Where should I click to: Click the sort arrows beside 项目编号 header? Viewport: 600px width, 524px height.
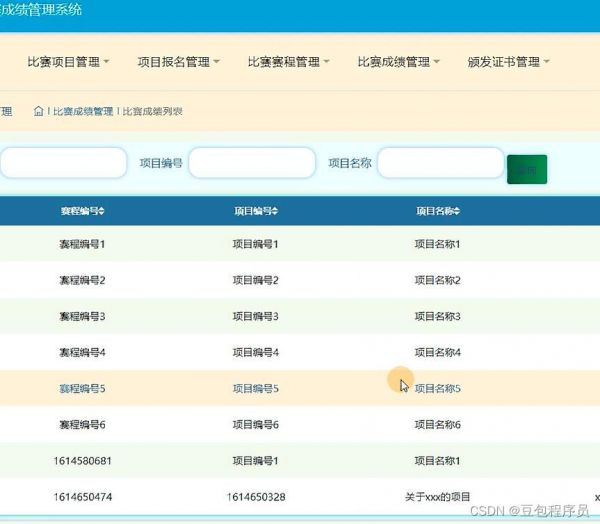(x=275, y=211)
